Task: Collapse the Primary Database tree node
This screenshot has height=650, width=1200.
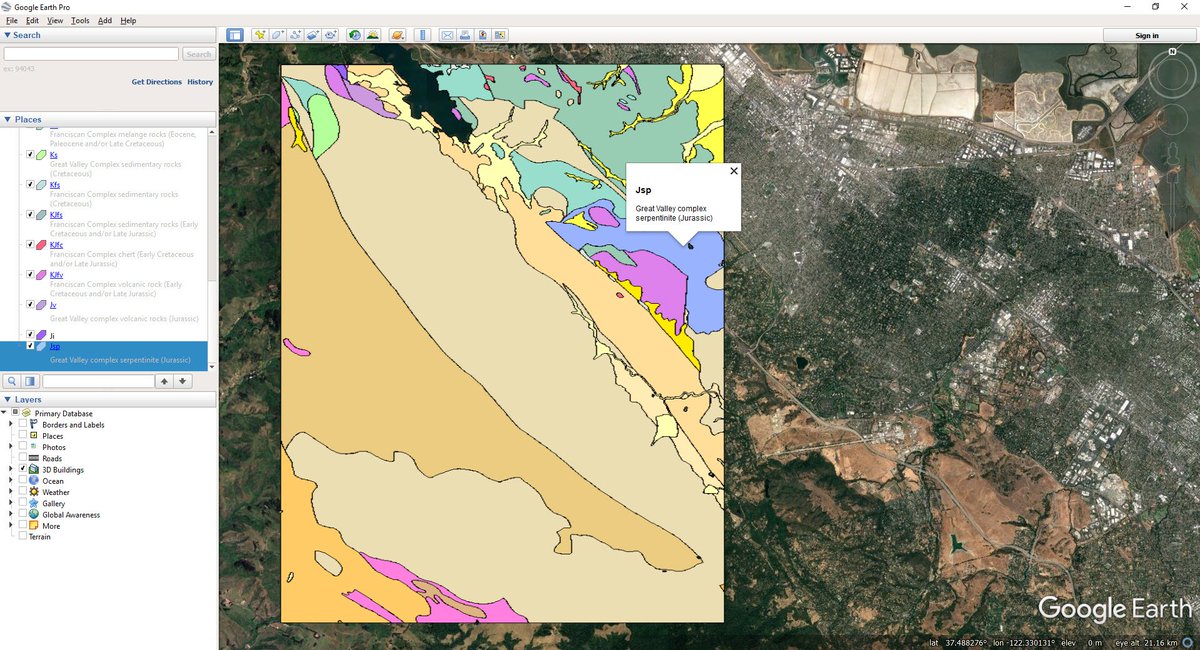Action: [4, 414]
